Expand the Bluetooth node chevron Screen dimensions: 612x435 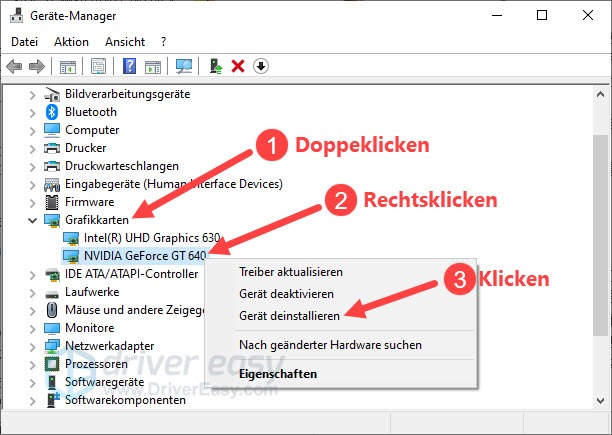pos(33,113)
